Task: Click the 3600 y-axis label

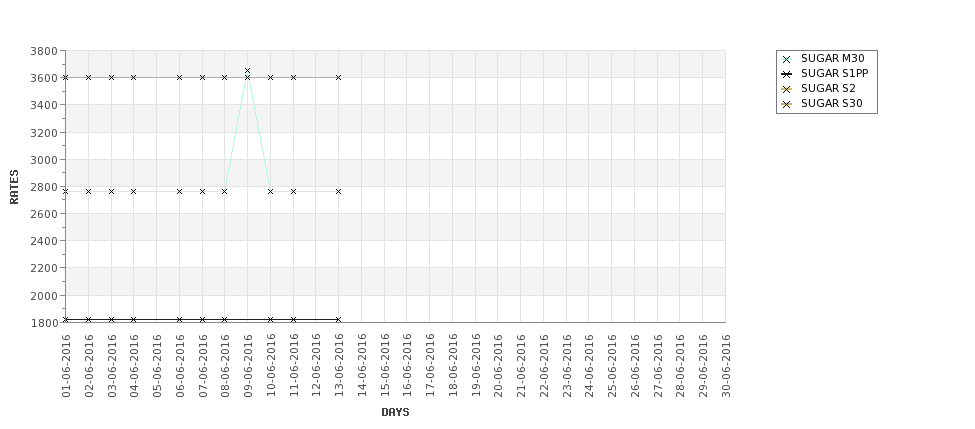Action: tap(44, 78)
